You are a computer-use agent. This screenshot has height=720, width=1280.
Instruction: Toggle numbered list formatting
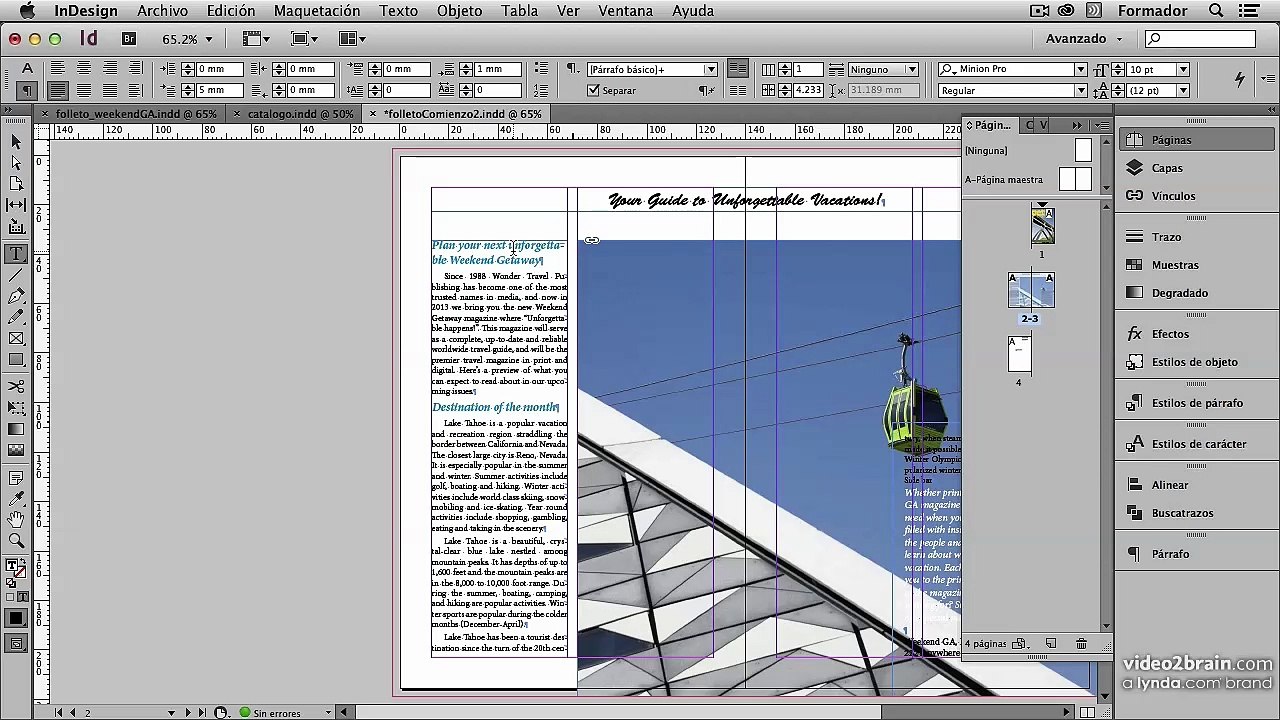541,90
